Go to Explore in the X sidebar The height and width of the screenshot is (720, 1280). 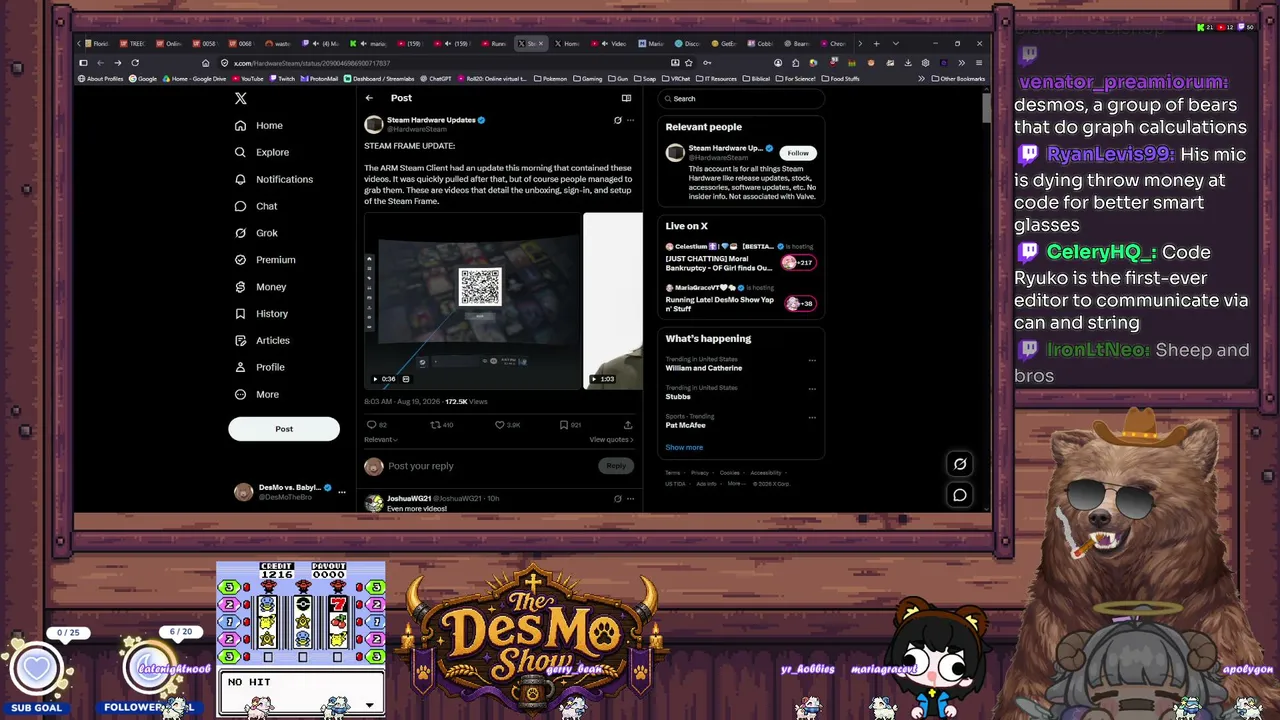click(x=262, y=152)
